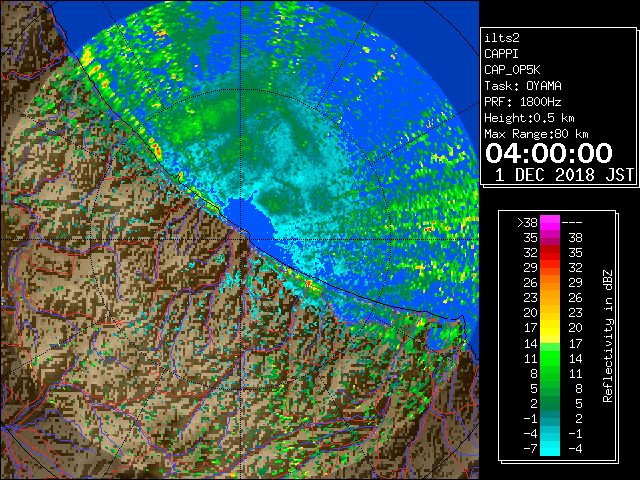Viewport: 640px width, 480px height.
Task: Click the 'PRF: 1800Hz' line
Action: pos(523,102)
